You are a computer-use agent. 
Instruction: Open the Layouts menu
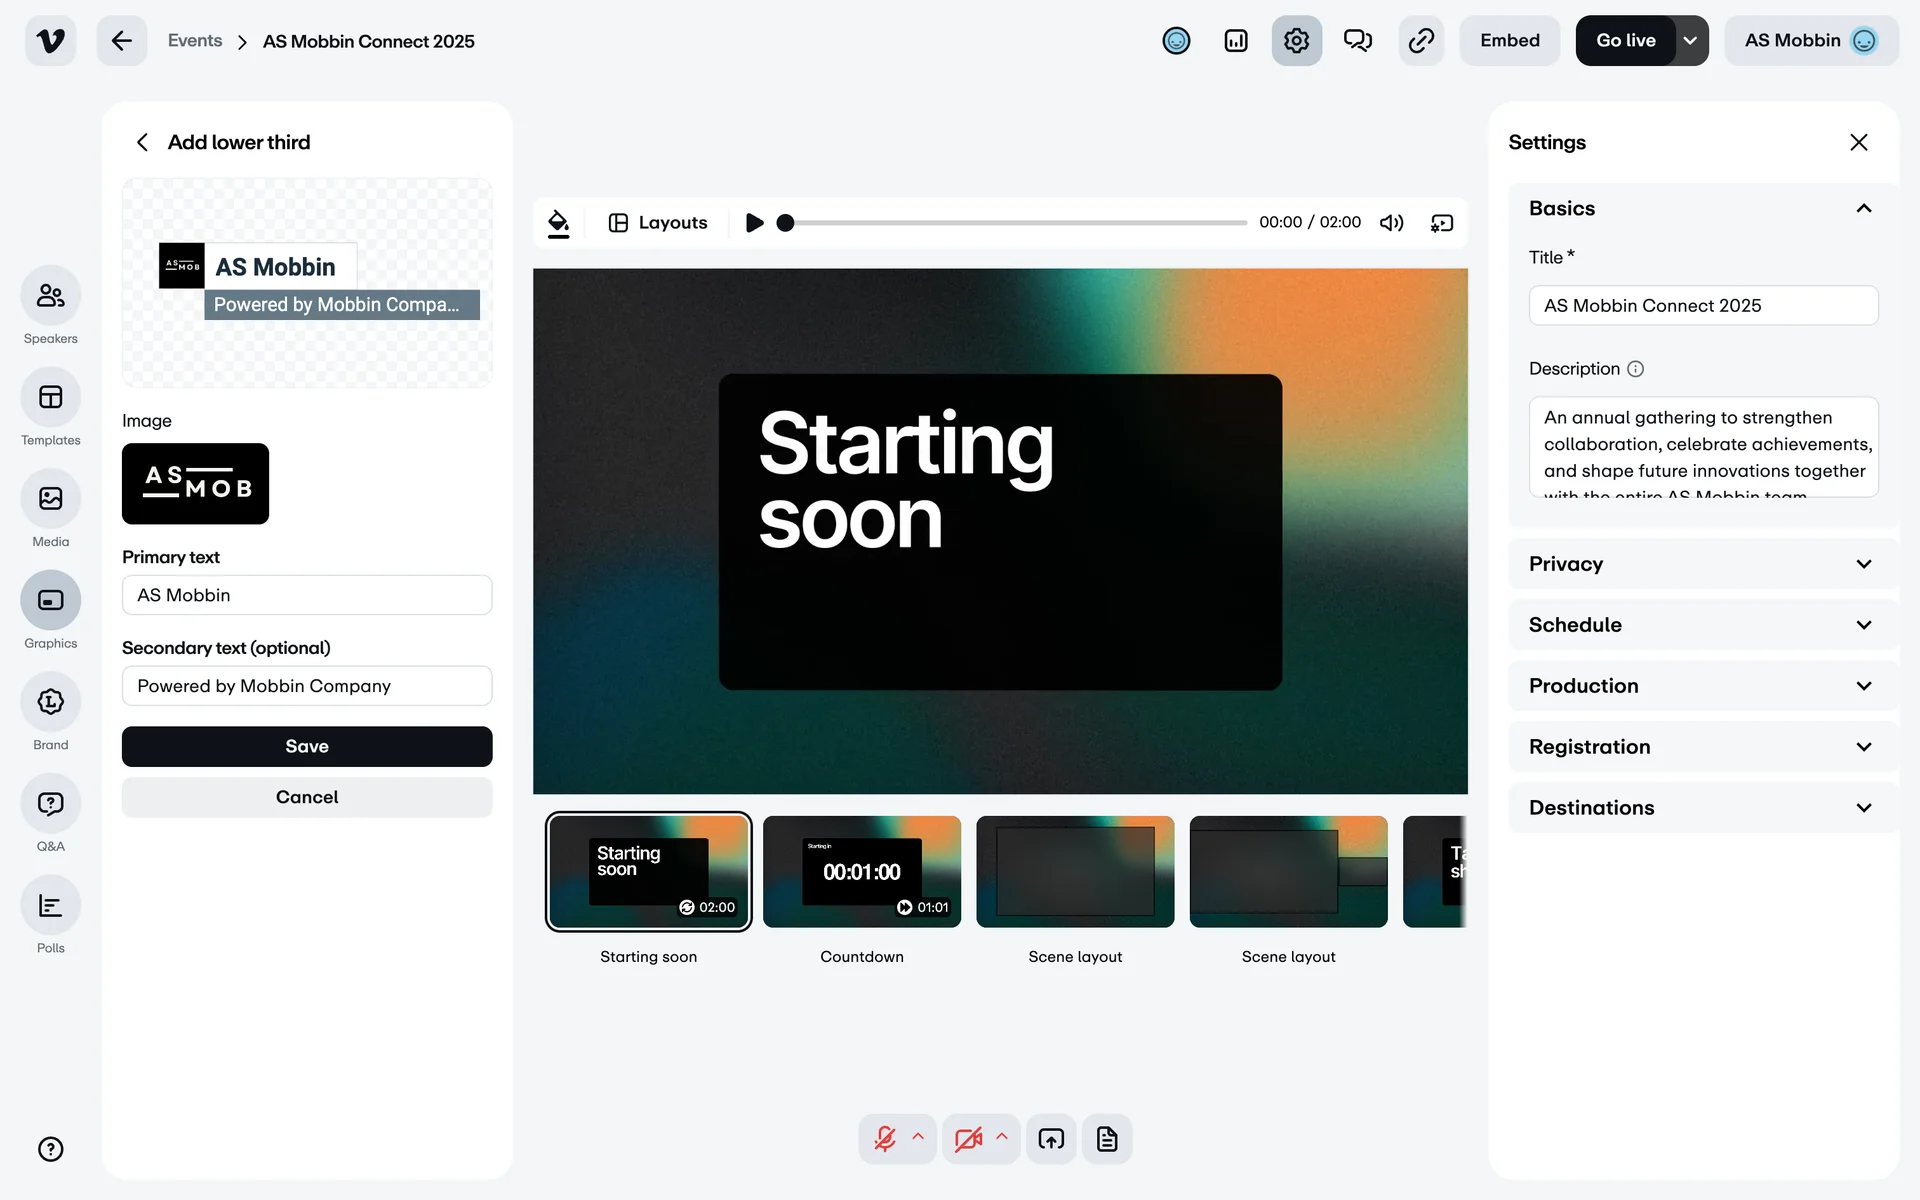coord(658,223)
